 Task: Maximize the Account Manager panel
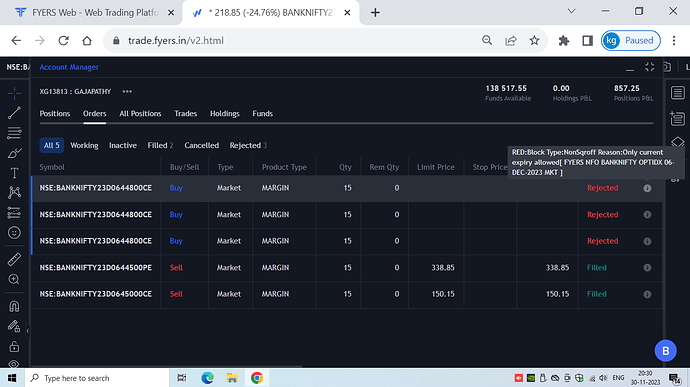click(650, 67)
